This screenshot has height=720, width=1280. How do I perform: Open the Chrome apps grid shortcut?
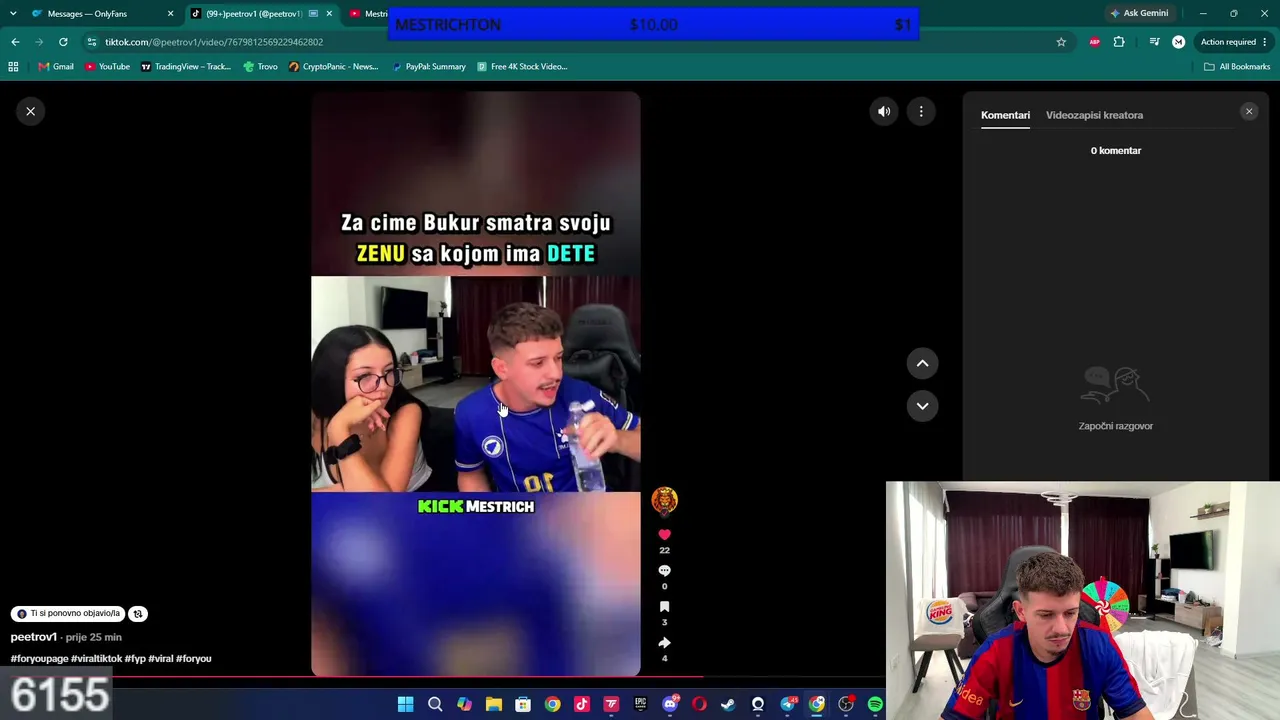coord(13,67)
